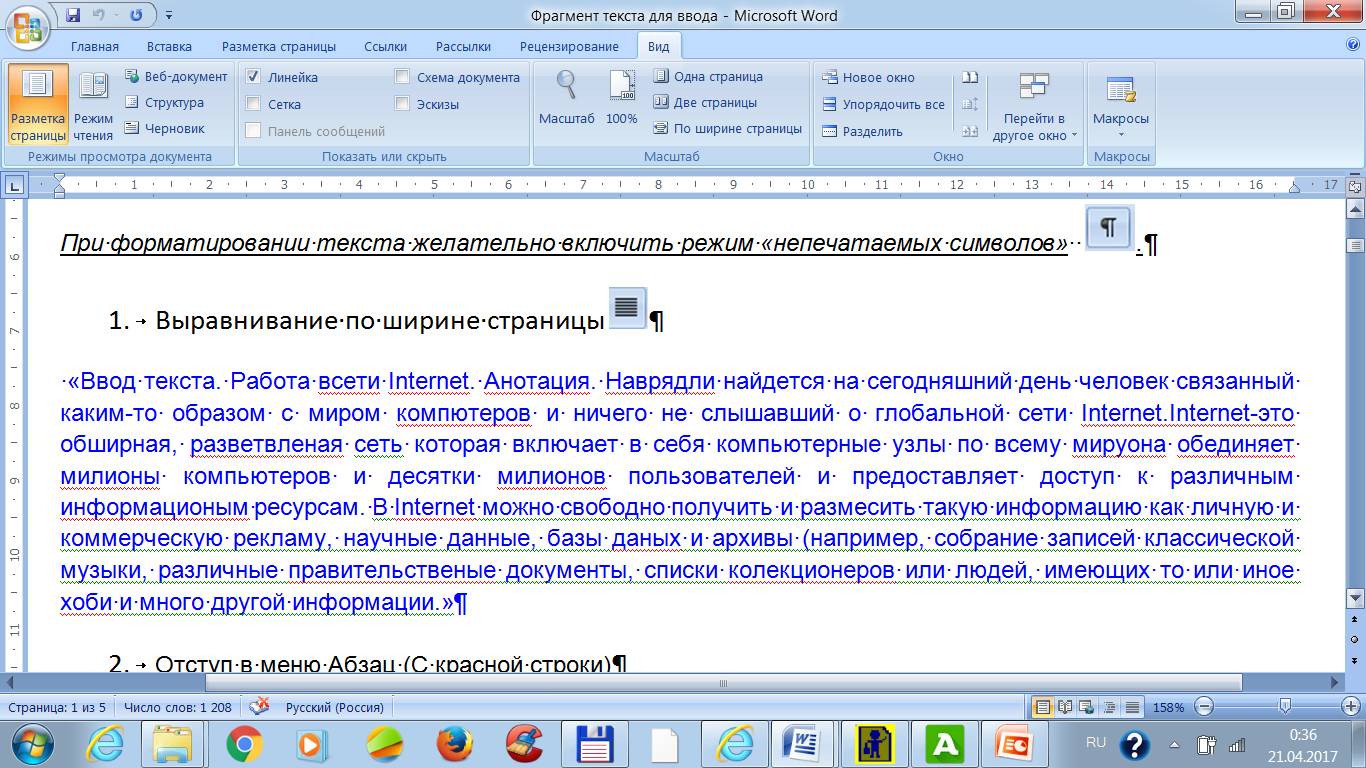Open Quick Access toolbar customize dropdown
The image size is (1366, 768).
pyautogui.click(x=168, y=15)
